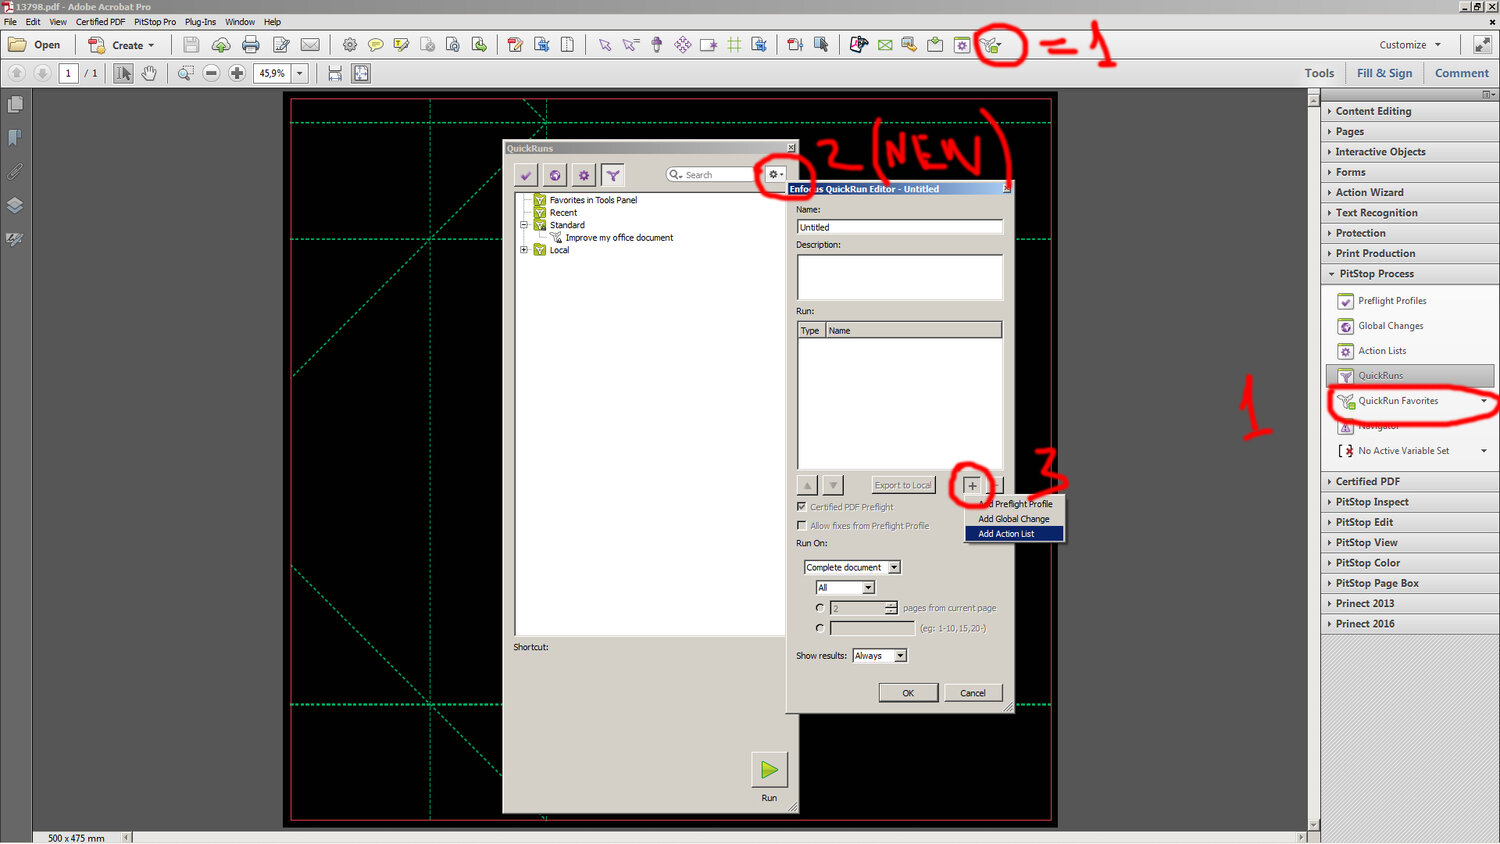Collapse the Standard tree node
1500x844 pixels.
524,225
